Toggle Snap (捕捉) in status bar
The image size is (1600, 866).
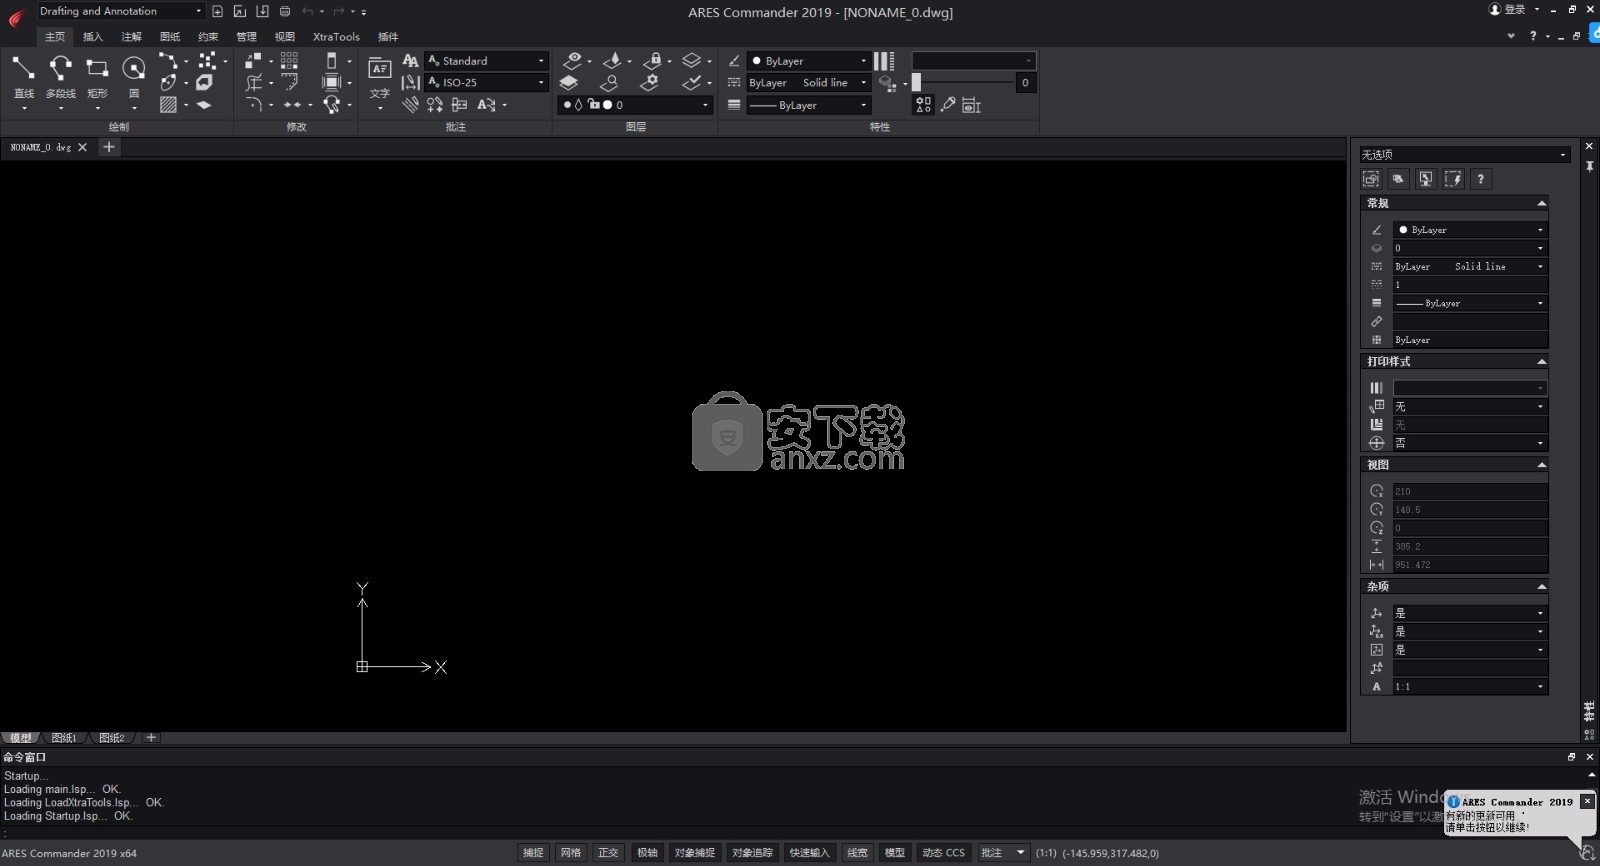point(533,853)
